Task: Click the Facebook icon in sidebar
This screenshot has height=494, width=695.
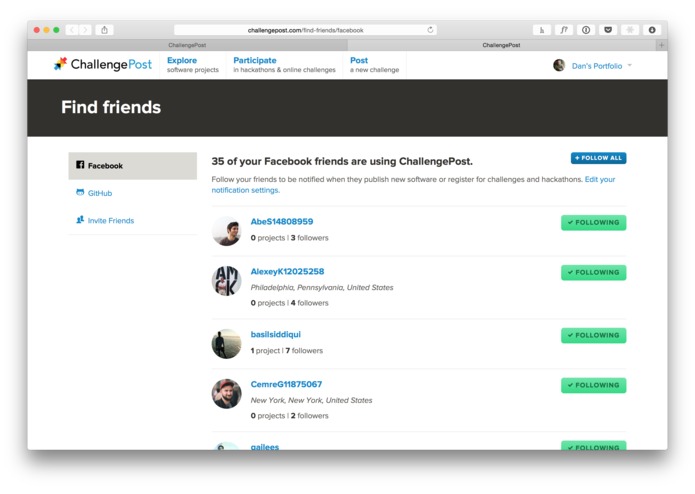Action: tap(80, 165)
